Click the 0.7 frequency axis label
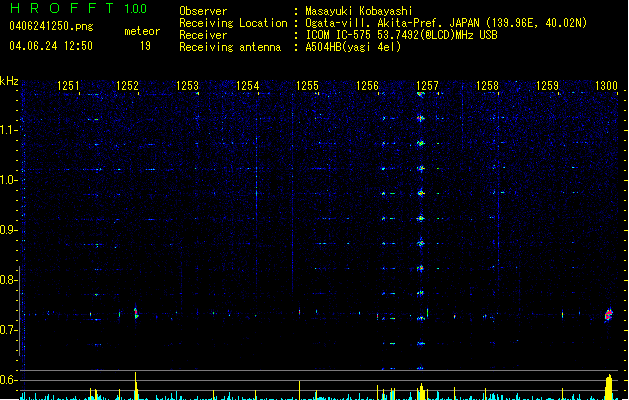The width and height of the screenshot is (629, 400). [8, 330]
